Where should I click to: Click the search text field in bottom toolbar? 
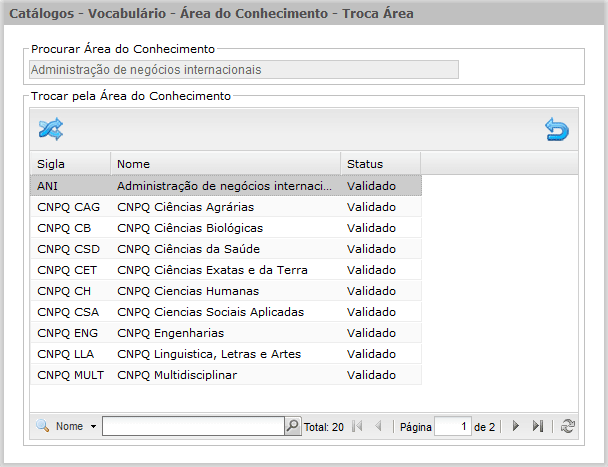(x=193, y=426)
